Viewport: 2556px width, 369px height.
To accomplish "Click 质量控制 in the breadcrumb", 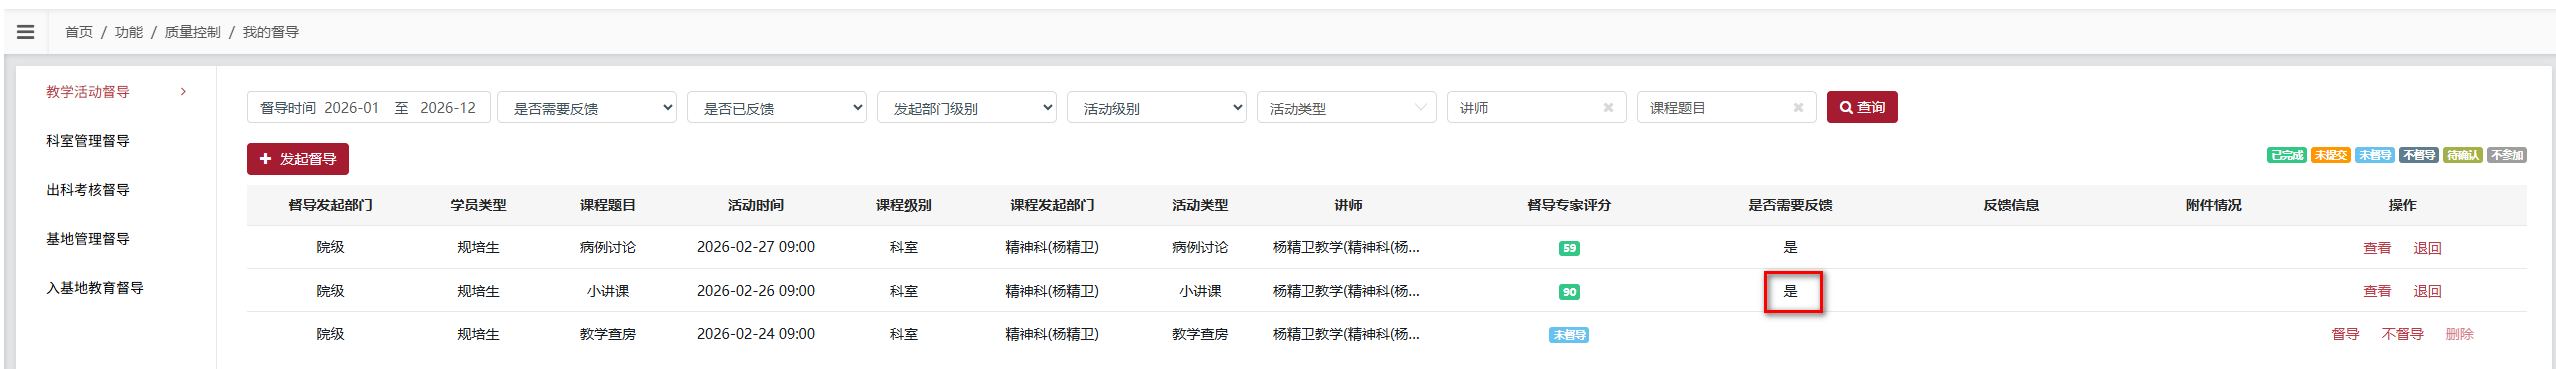I will pyautogui.click(x=193, y=32).
